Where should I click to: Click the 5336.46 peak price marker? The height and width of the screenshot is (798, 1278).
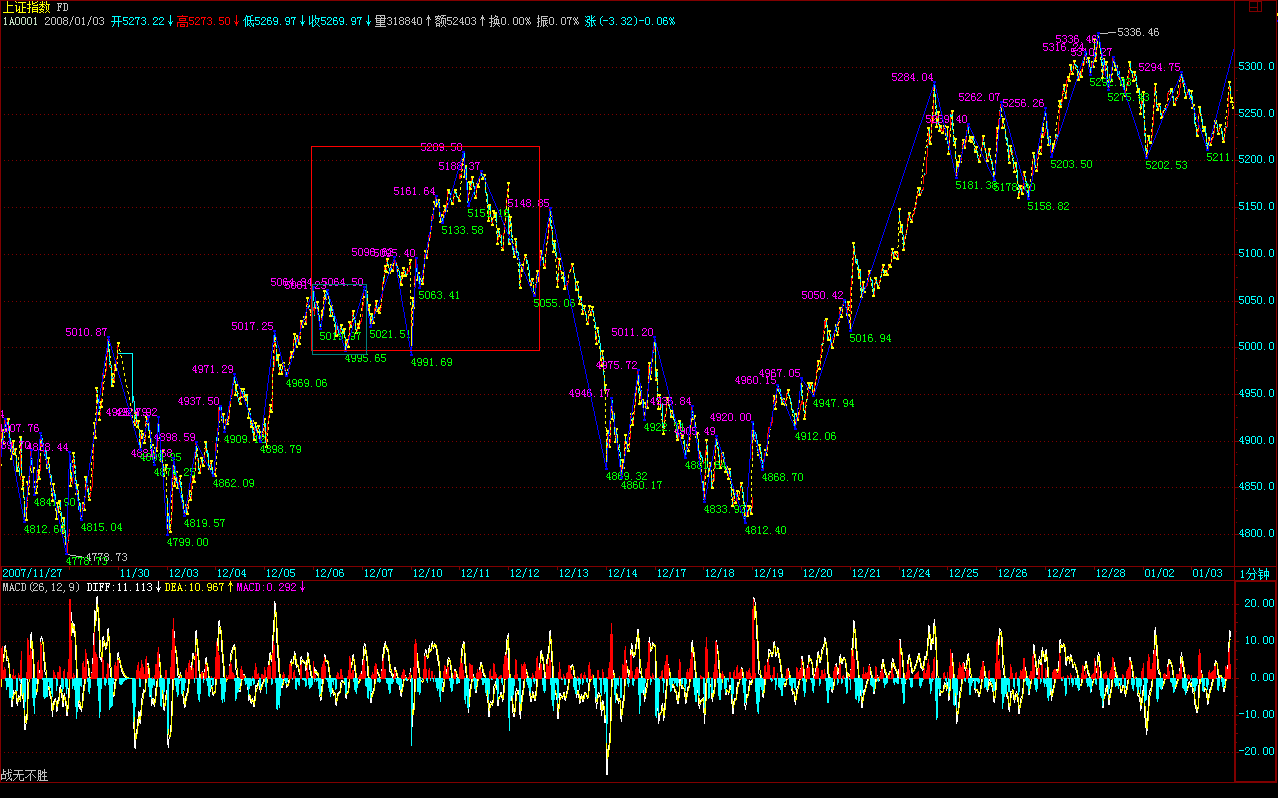point(1138,33)
